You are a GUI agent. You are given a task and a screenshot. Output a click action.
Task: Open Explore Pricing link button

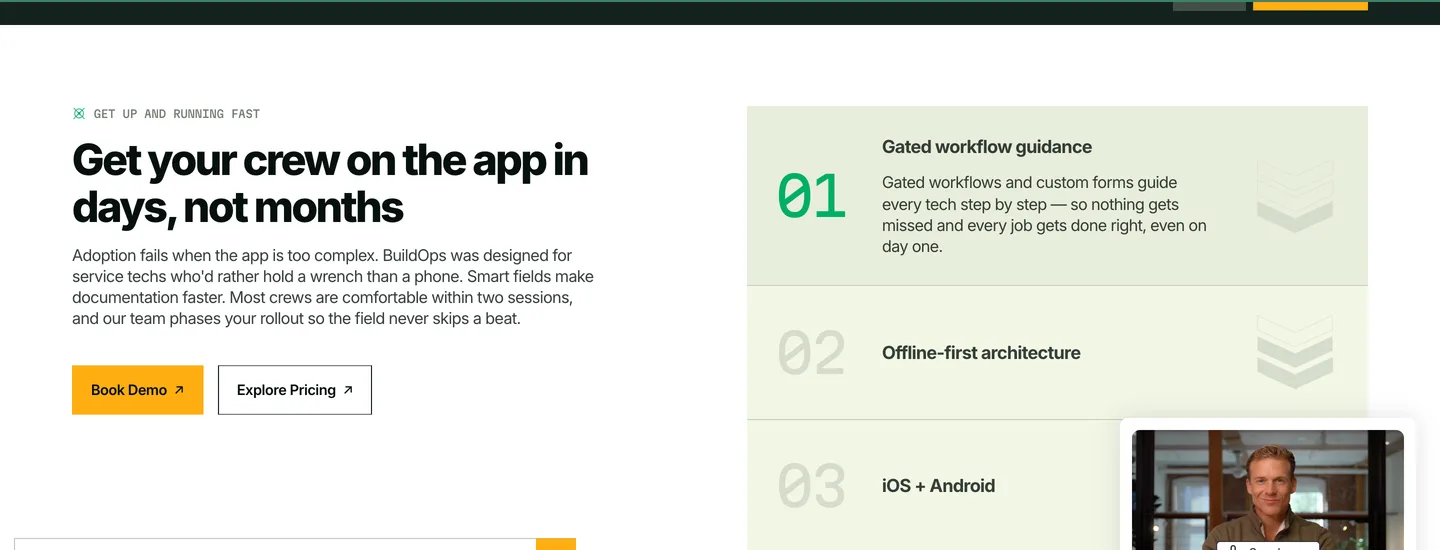(295, 390)
